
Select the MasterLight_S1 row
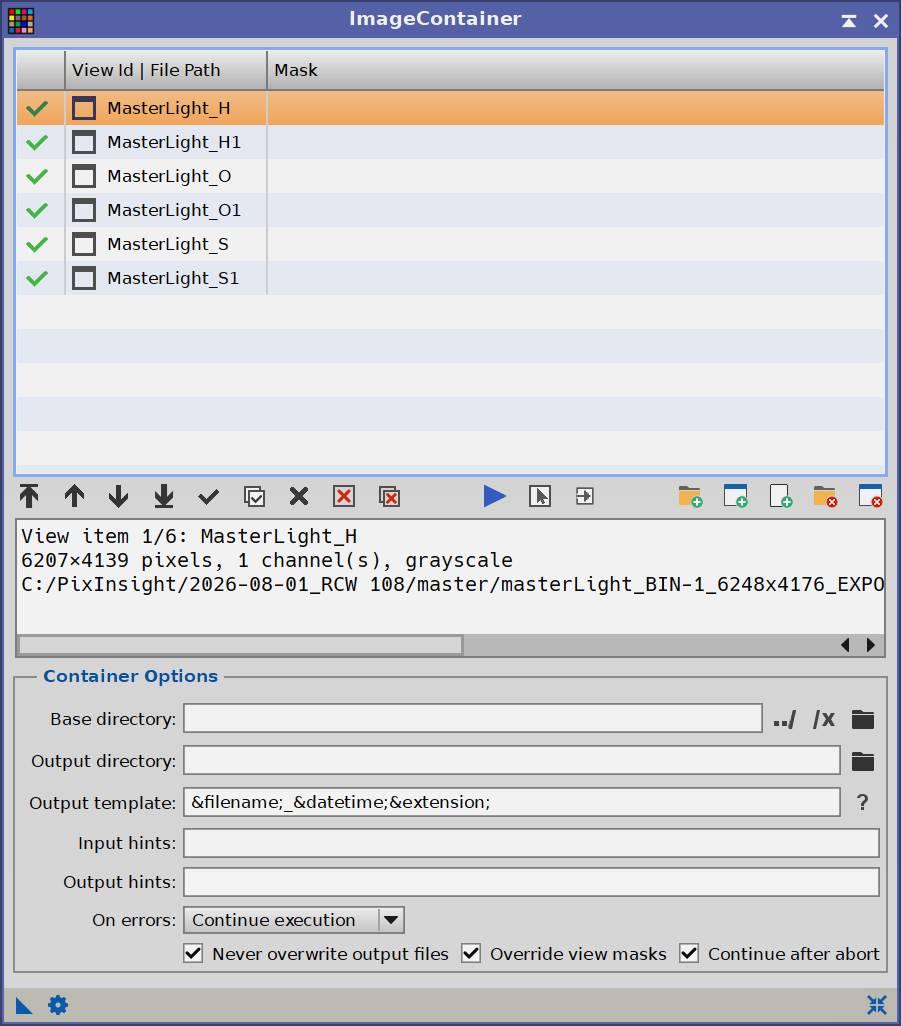point(450,278)
